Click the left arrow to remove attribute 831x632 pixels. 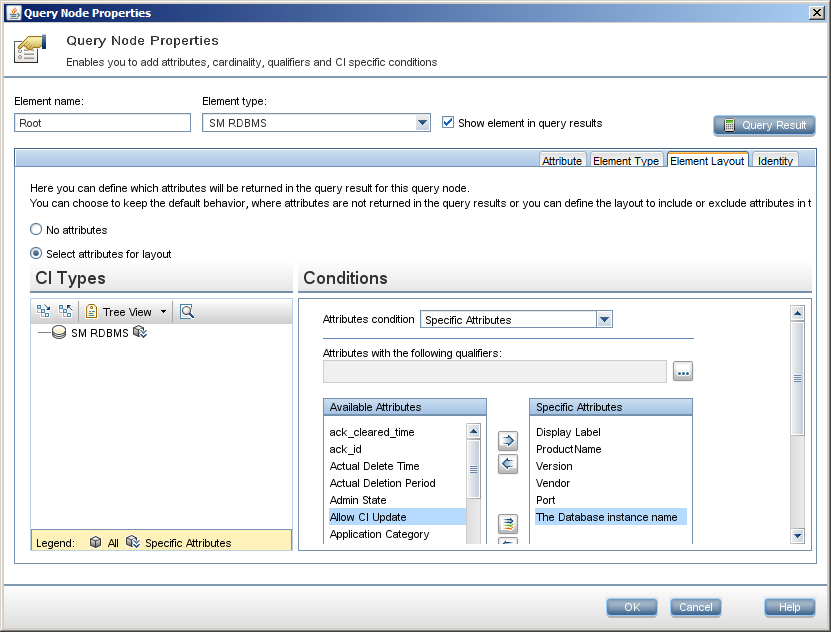508,464
